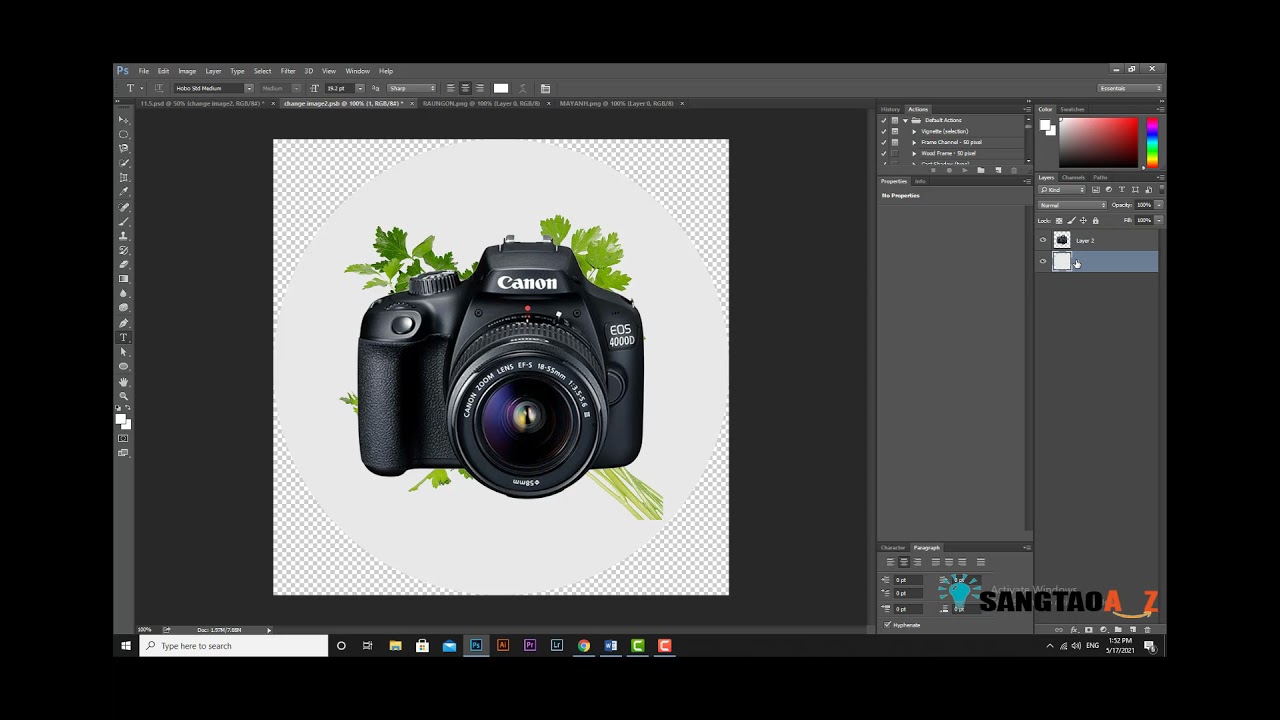The image size is (1280, 720).
Task: Toggle Default Actions set checkmark
Action: pos(884,120)
